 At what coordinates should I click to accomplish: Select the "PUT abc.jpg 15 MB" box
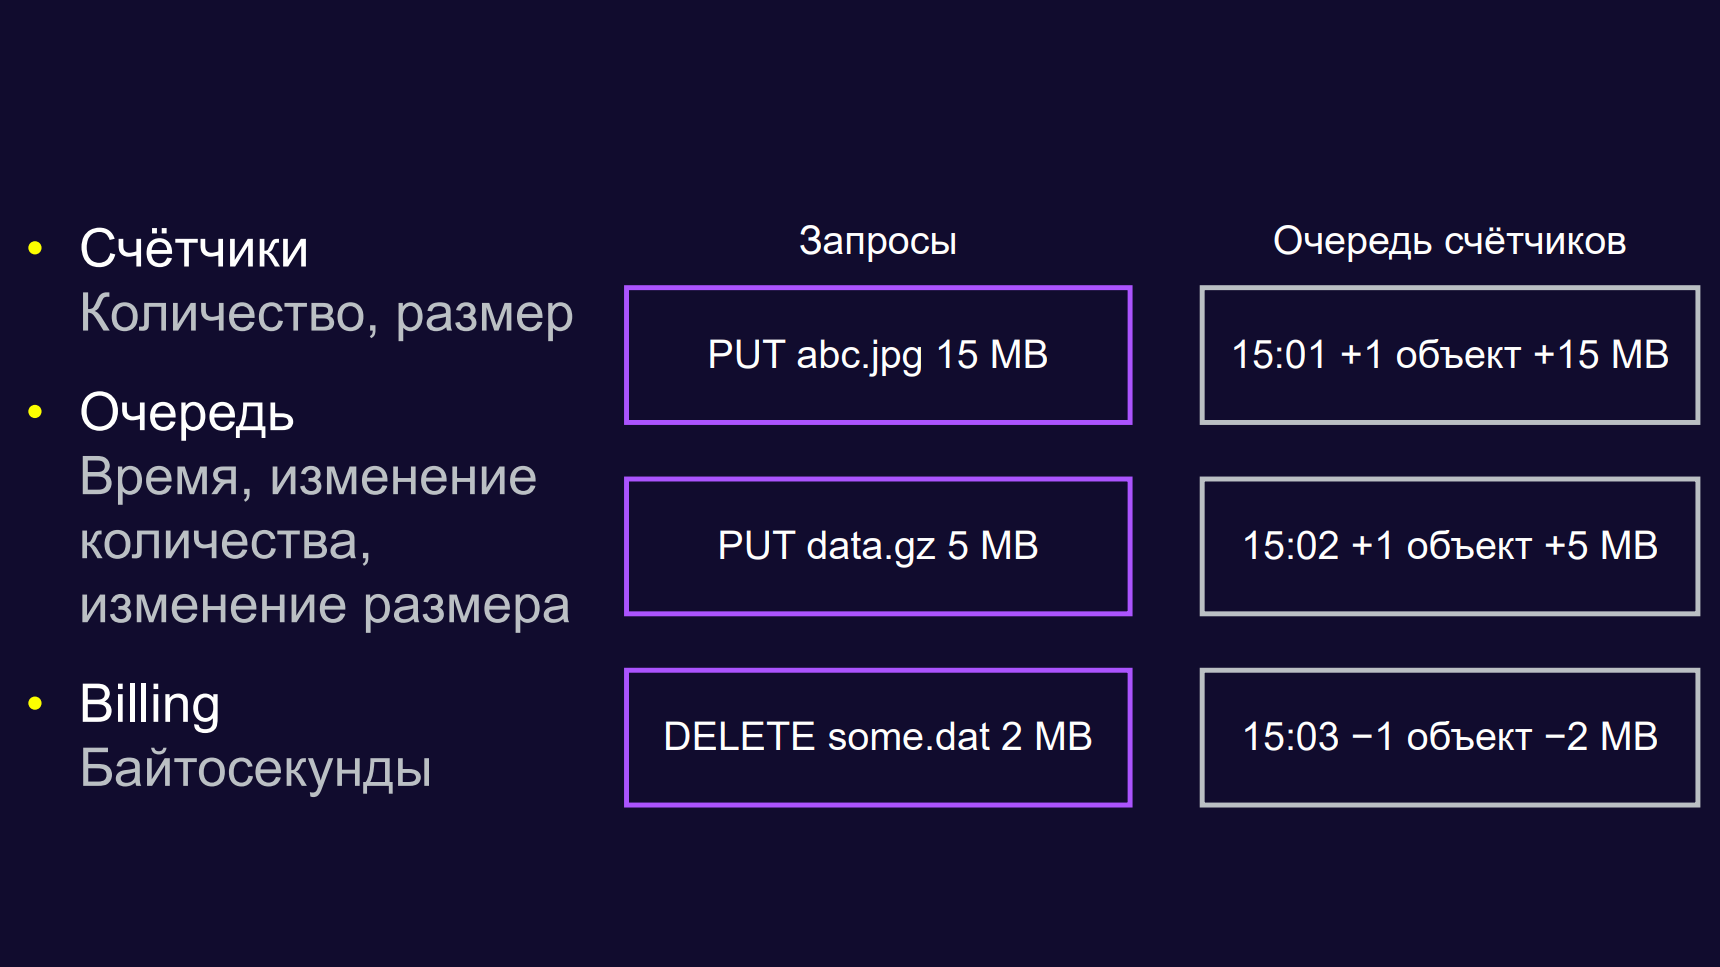pyautogui.click(x=877, y=355)
